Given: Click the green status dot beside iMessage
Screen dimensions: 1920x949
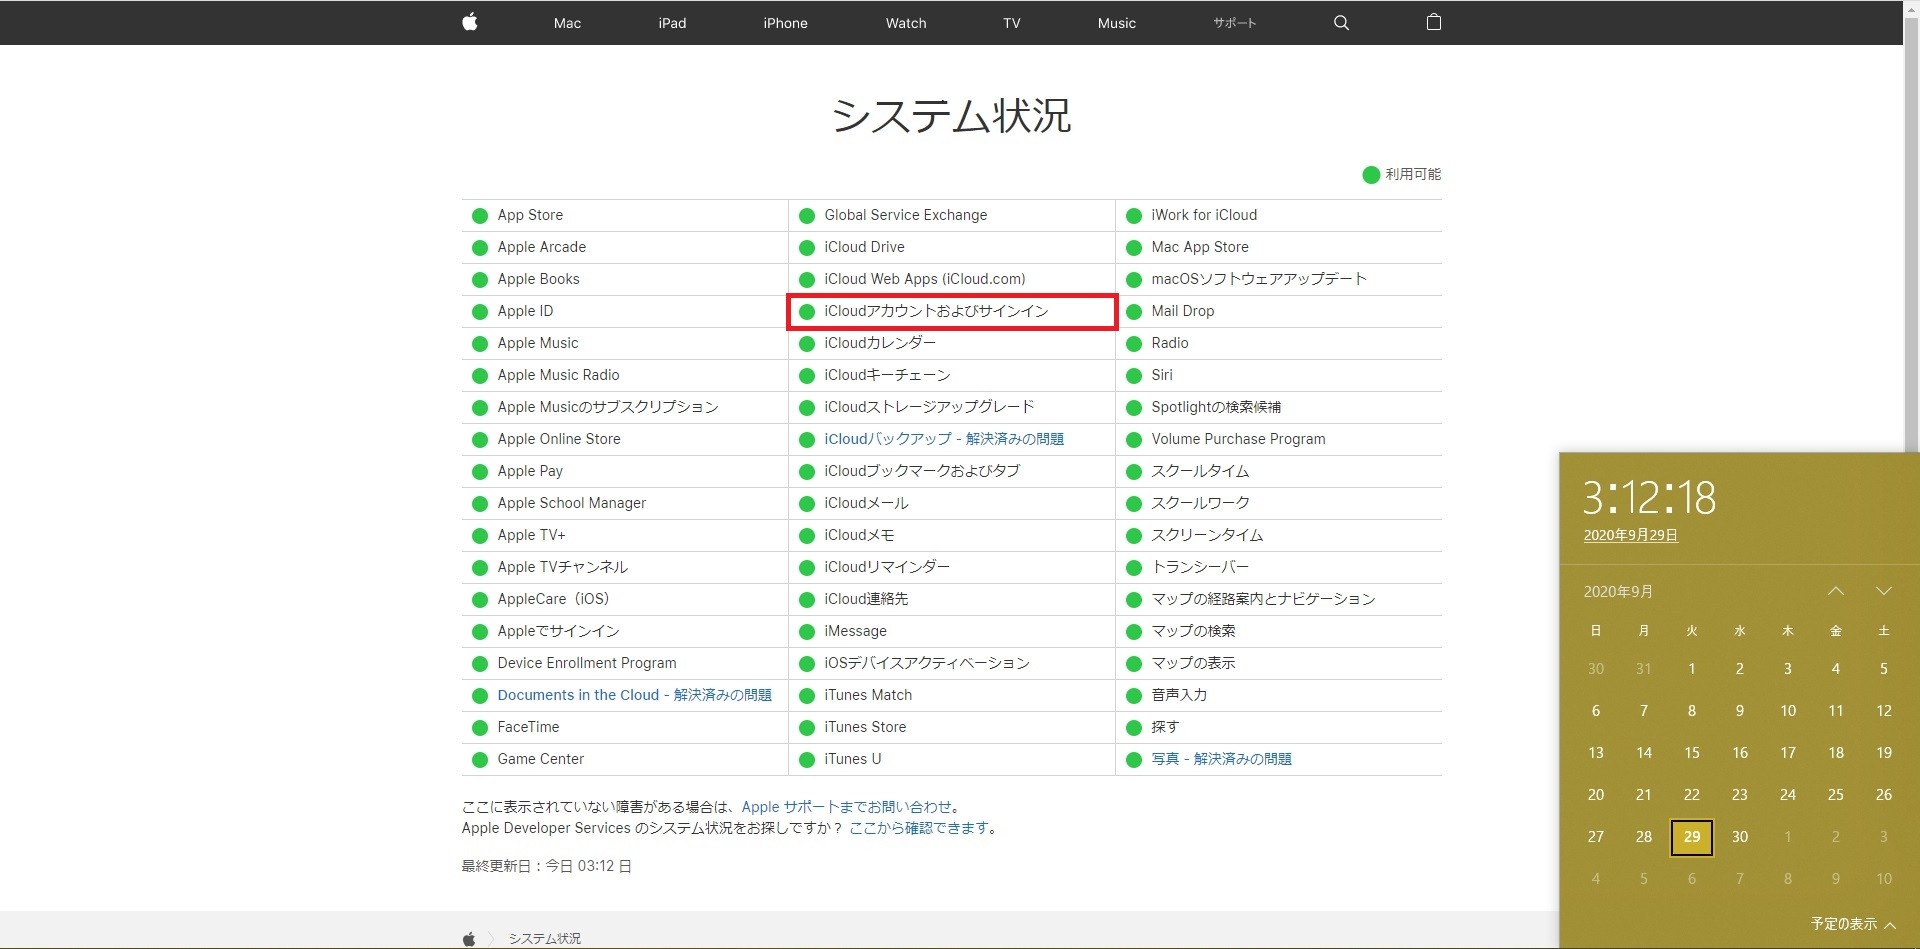Looking at the screenshot, I should pos(807,631).
